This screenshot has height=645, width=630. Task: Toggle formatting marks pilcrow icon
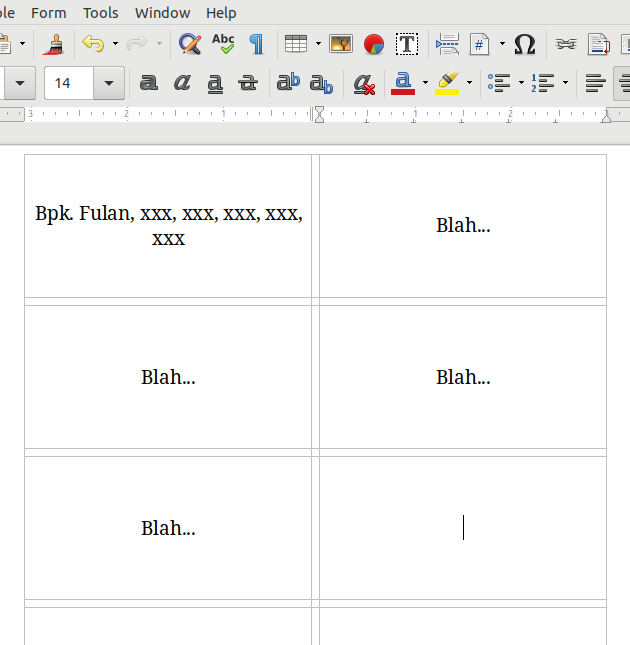257,44
